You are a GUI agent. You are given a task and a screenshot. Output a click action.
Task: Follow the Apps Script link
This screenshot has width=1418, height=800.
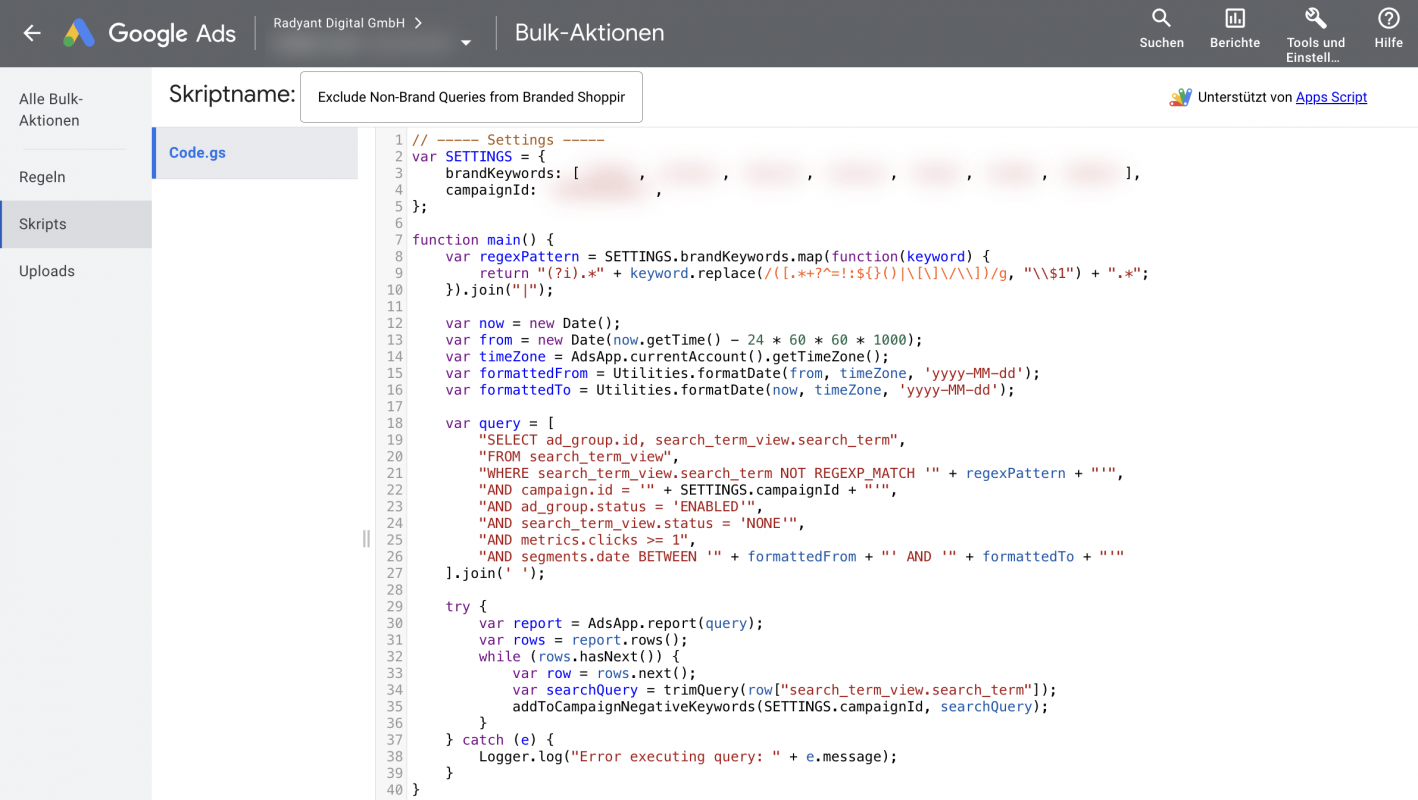[x=1331, y=97]
